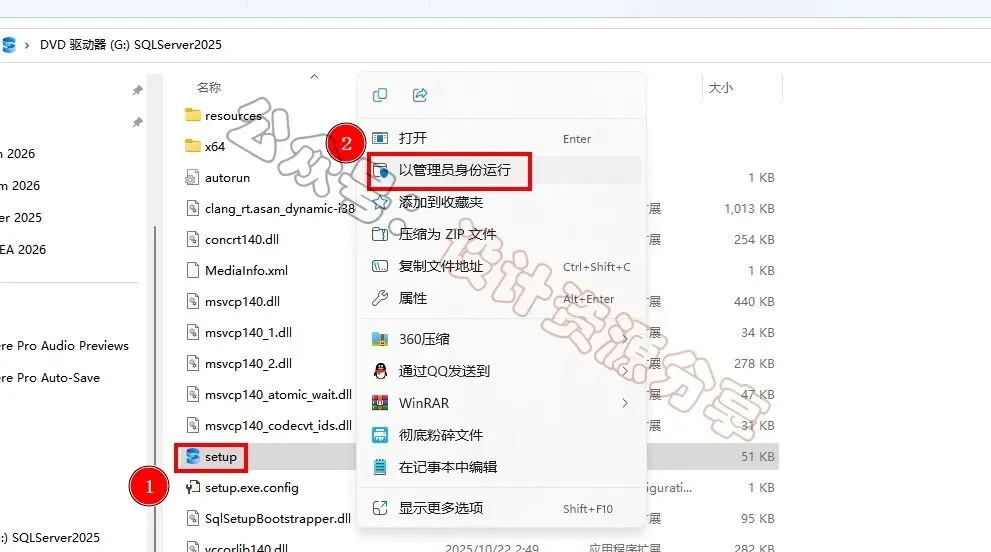Click the setup.exe.config file icon
Screen dimensions: 991x552
193,488
